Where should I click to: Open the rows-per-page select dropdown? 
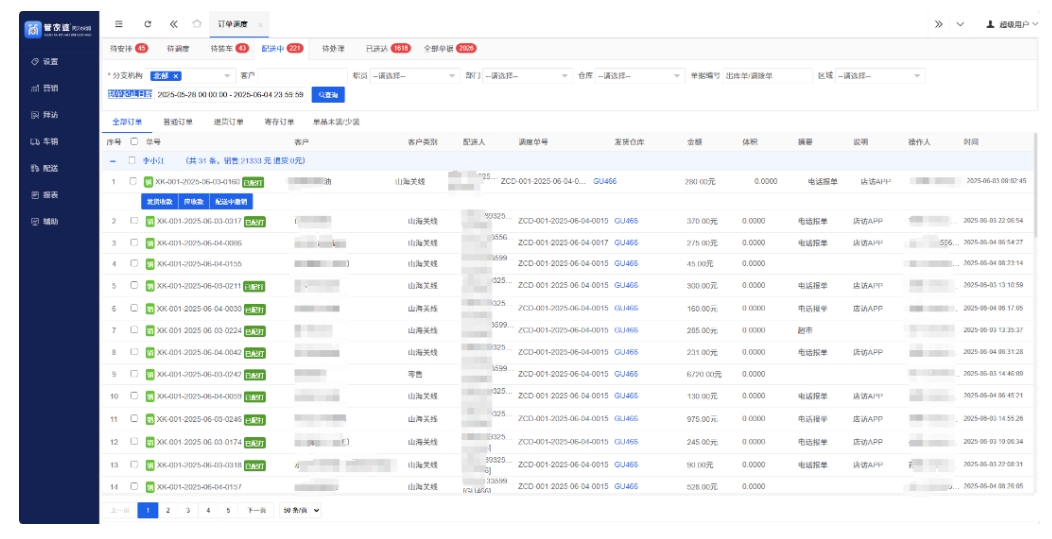click(301, 510)
